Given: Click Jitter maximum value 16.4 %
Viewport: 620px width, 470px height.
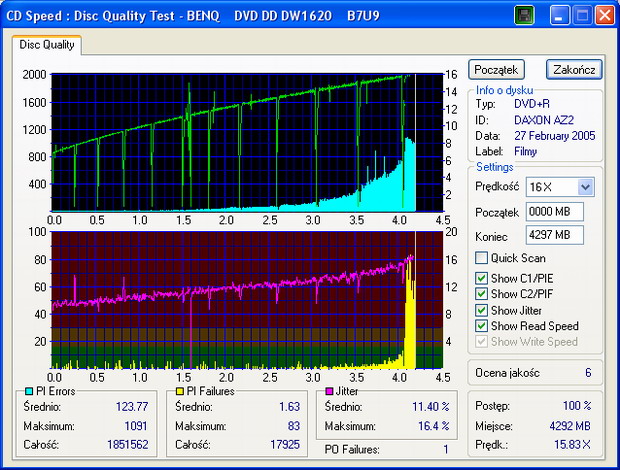Looking at the screenshot, I should pos(434,426).
